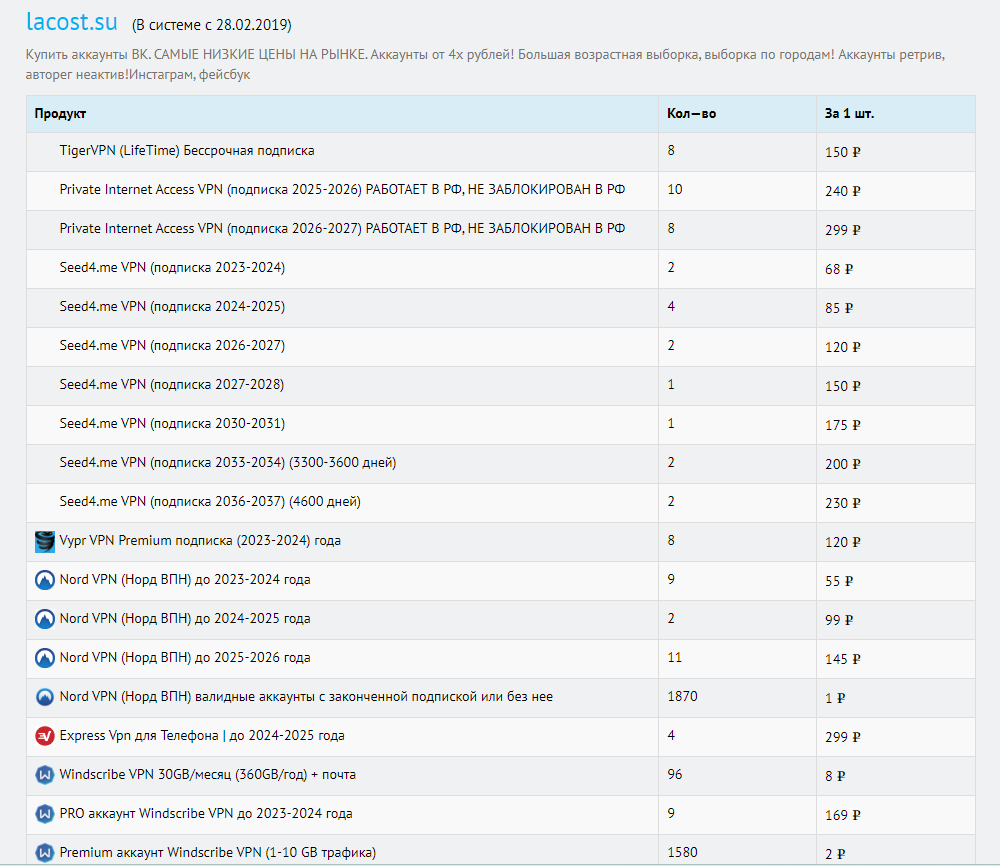The height and width of the screenshot is (866, 1000).
Task: Click the Vypr VPN product icon
Action: pyautogui.click(x=45, y=541)
